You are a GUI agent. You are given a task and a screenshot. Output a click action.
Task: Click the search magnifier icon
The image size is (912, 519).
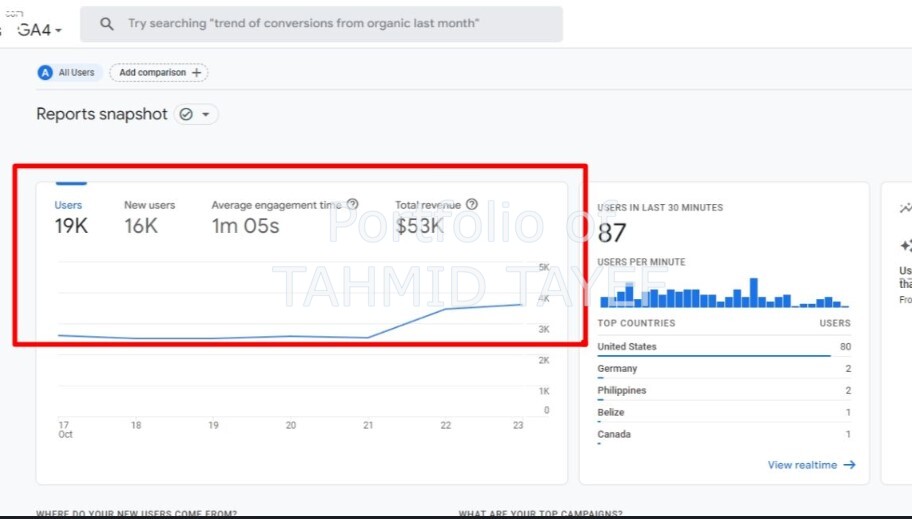point(106,24)
